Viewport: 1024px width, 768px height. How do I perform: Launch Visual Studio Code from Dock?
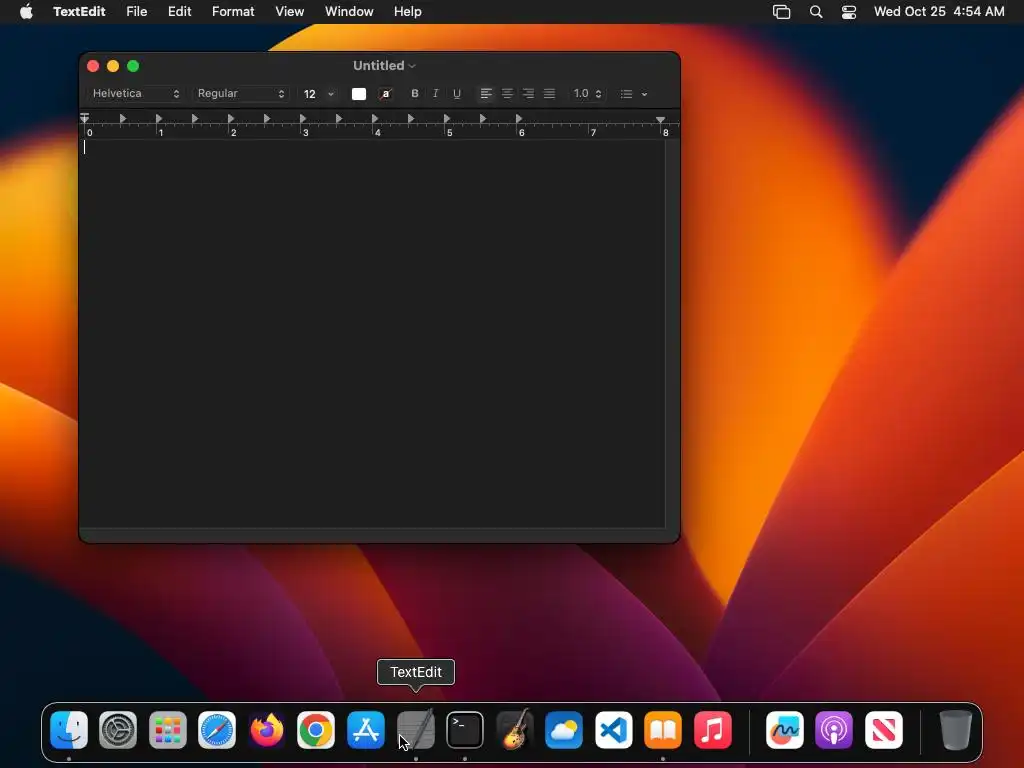(x=613, y=730)
